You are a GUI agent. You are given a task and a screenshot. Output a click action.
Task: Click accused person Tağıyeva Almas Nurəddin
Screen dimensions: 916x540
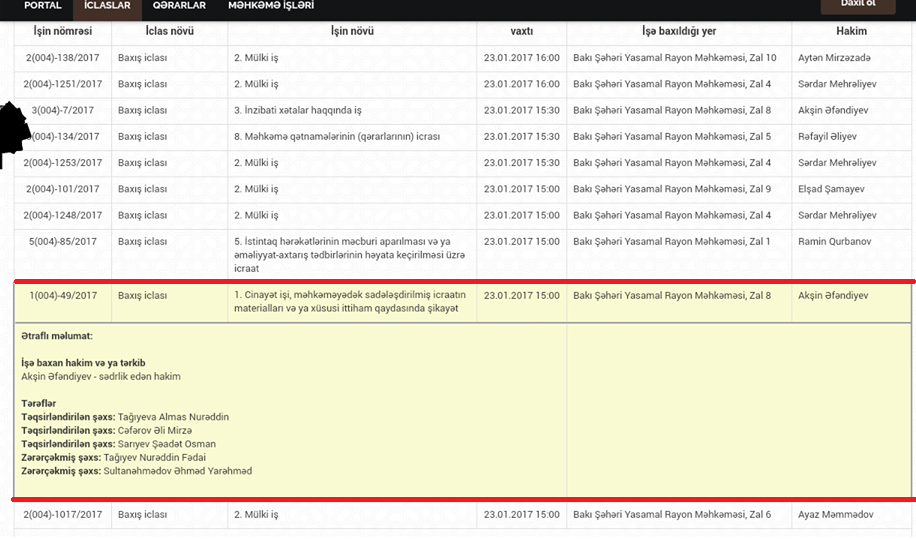click(174, 417)
